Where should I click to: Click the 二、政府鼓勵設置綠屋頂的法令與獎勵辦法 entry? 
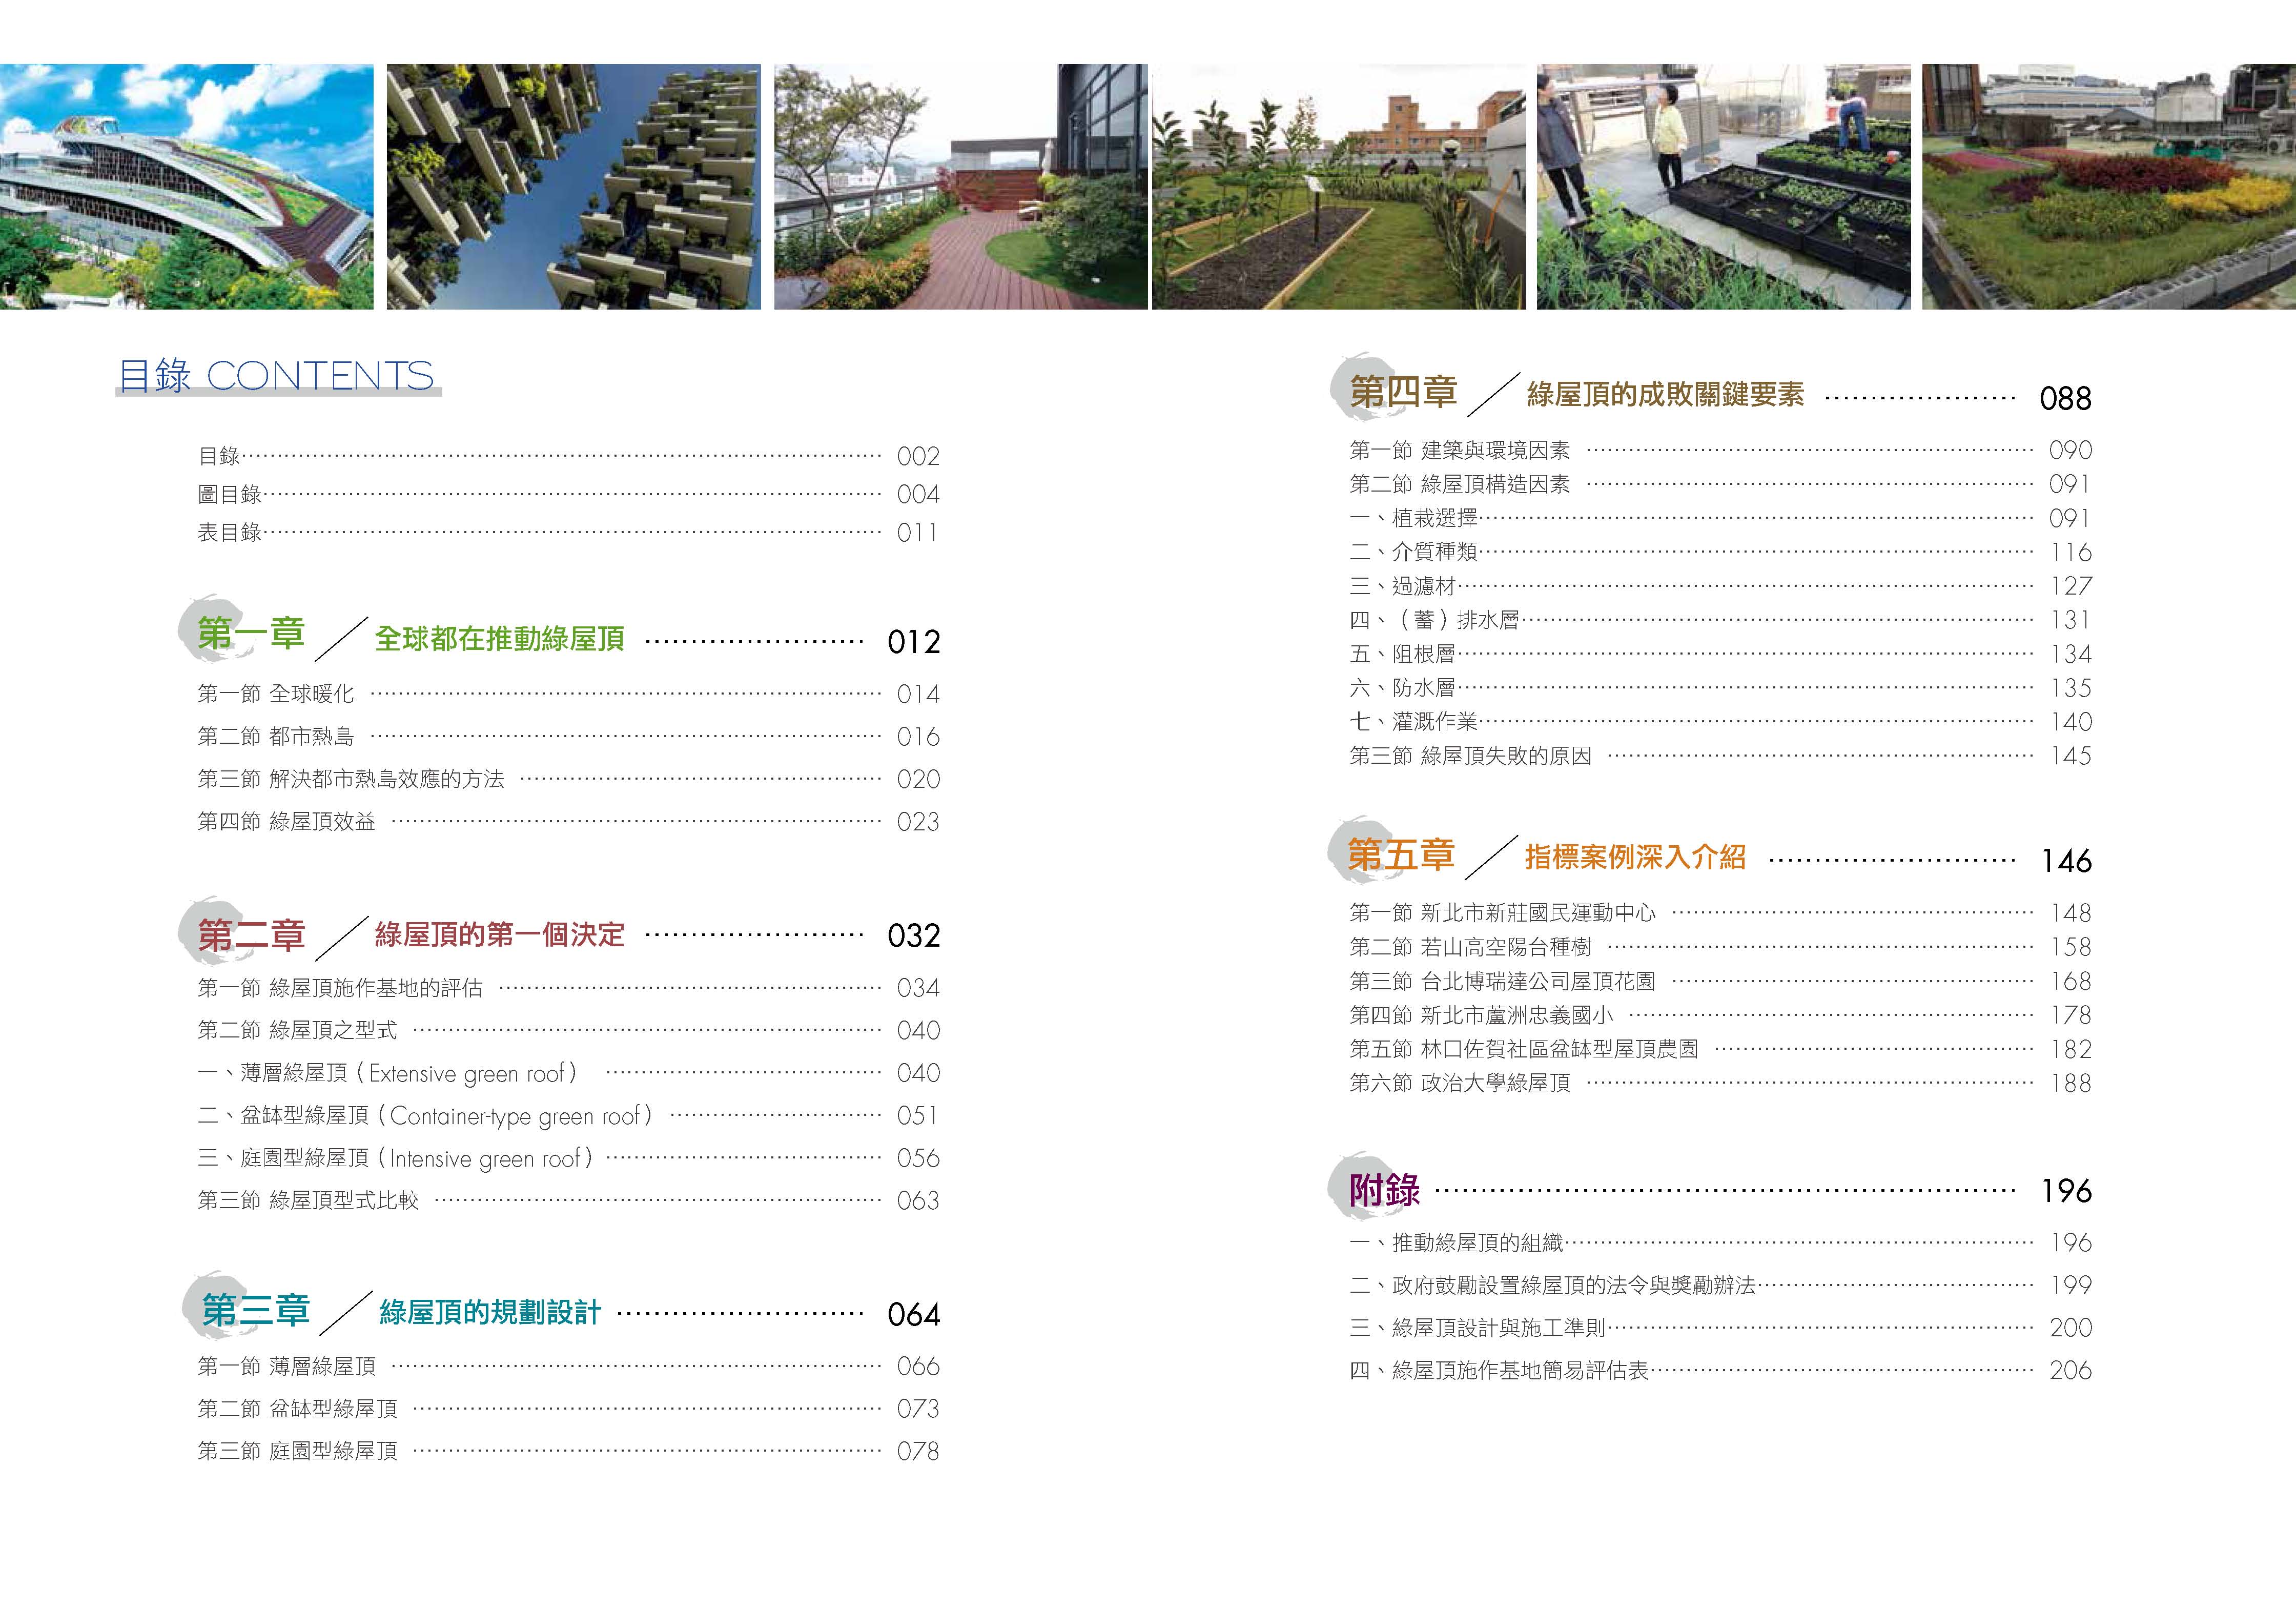click(x=1720, y=1285)
